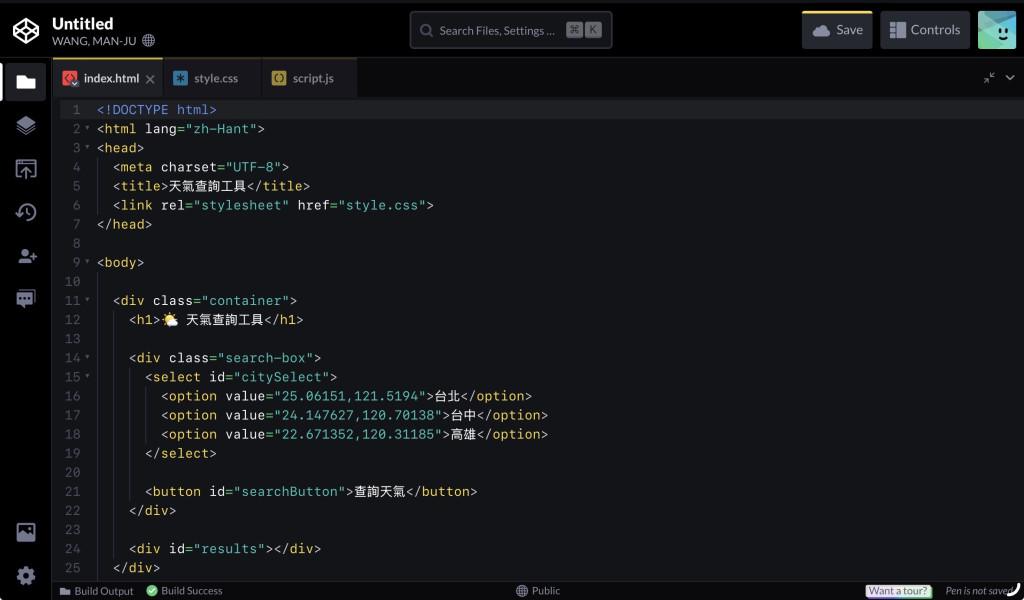Open the comments speech bubble icon
Screen dimensions: 1024x600
(25, 299)
